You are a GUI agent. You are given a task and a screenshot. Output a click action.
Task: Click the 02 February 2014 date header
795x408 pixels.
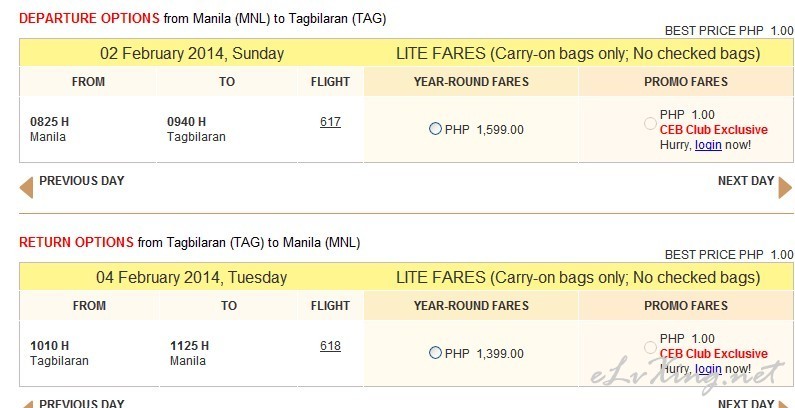tap(192, 53)
